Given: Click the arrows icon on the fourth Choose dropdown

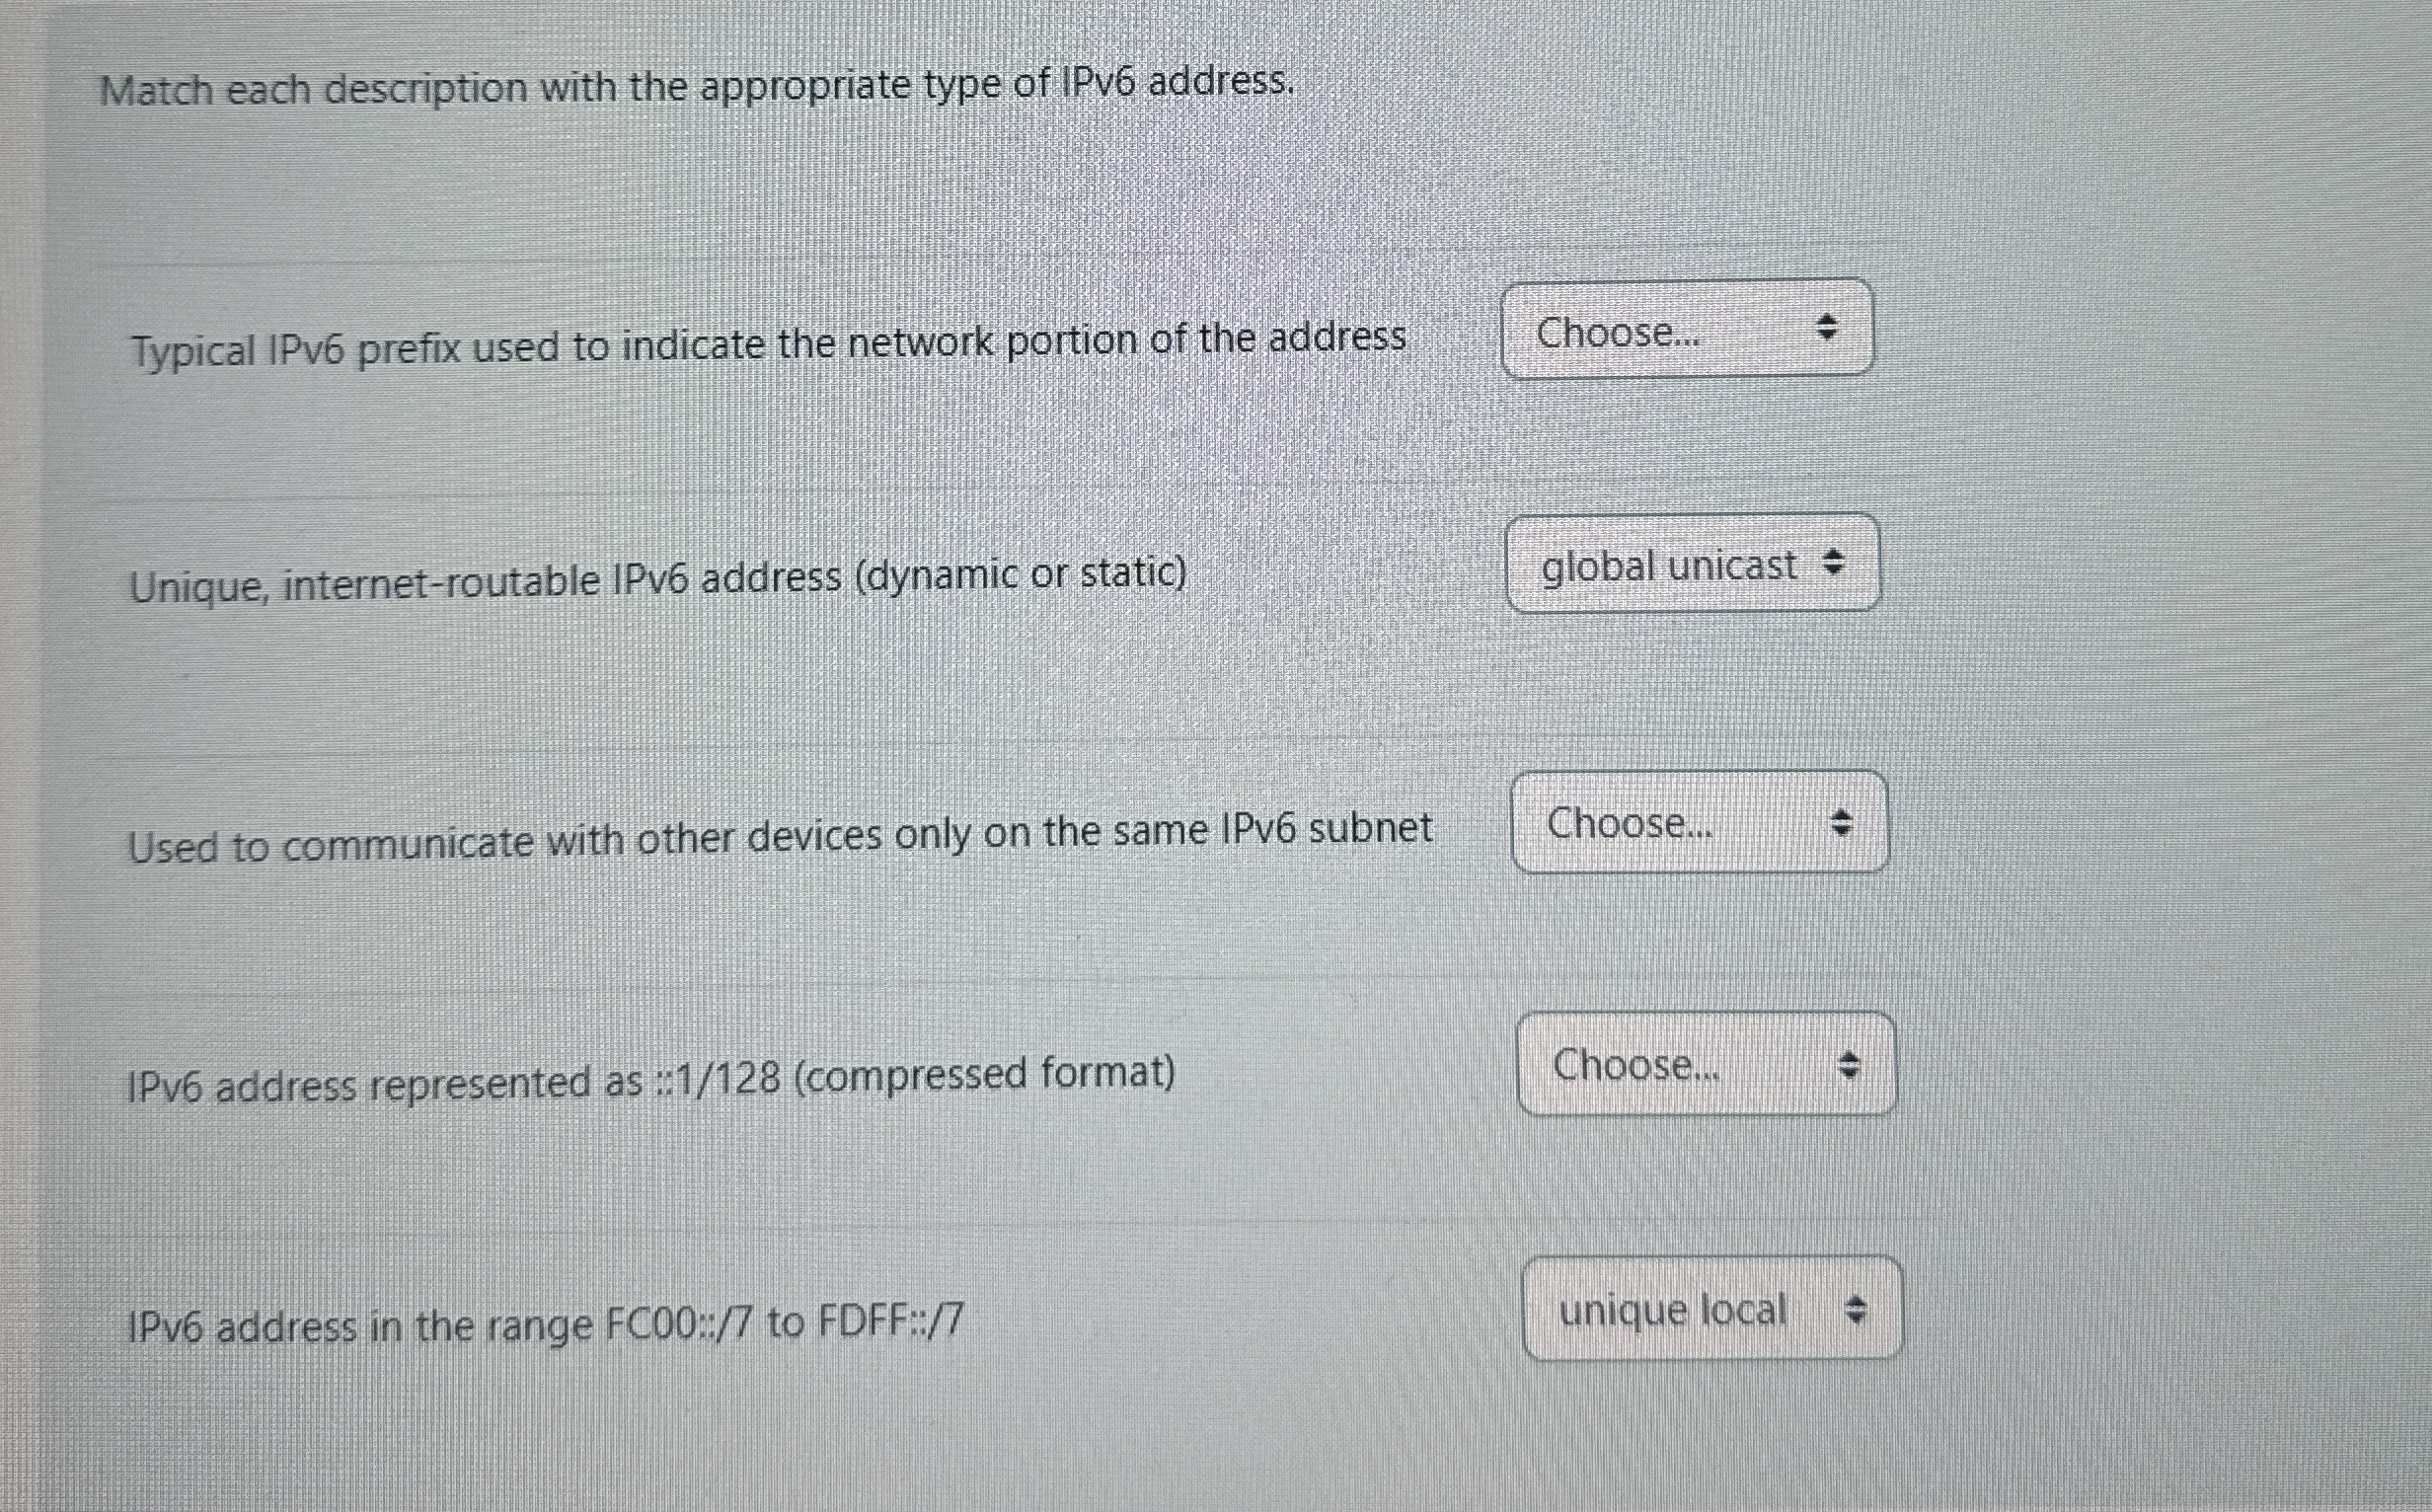Looking at the screenshot, I should tap(1849, 1067).
